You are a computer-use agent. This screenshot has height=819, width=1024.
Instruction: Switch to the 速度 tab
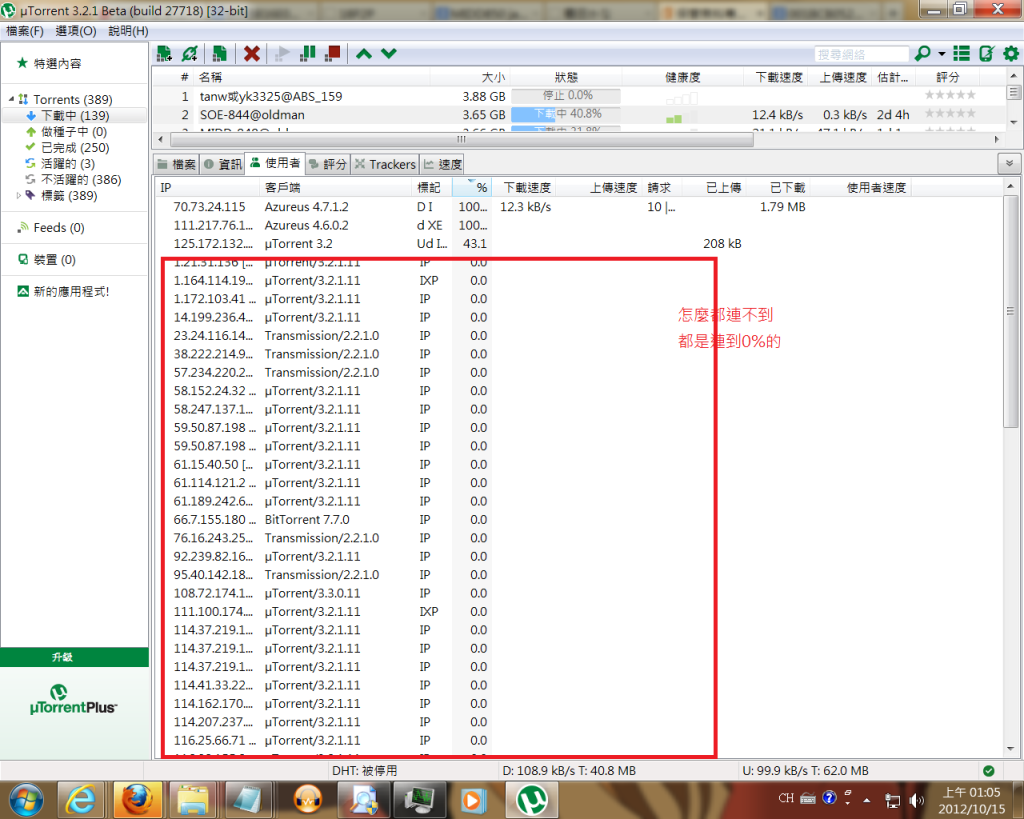tap(443, 164)
